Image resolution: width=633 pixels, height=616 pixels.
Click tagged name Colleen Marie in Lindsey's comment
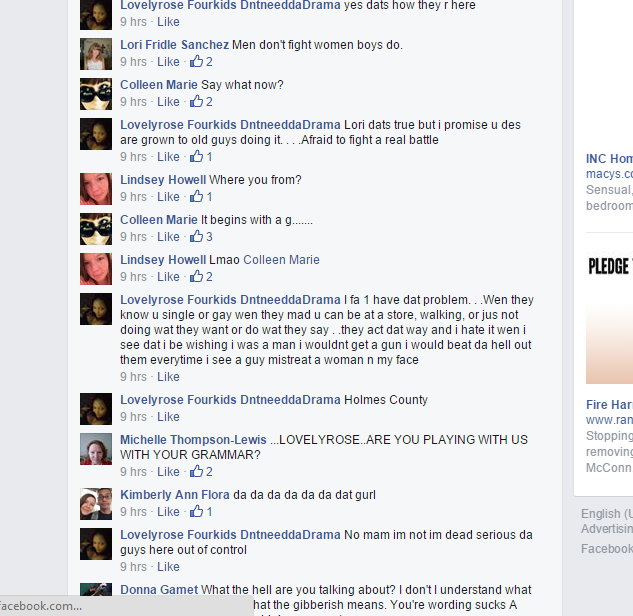281,260
